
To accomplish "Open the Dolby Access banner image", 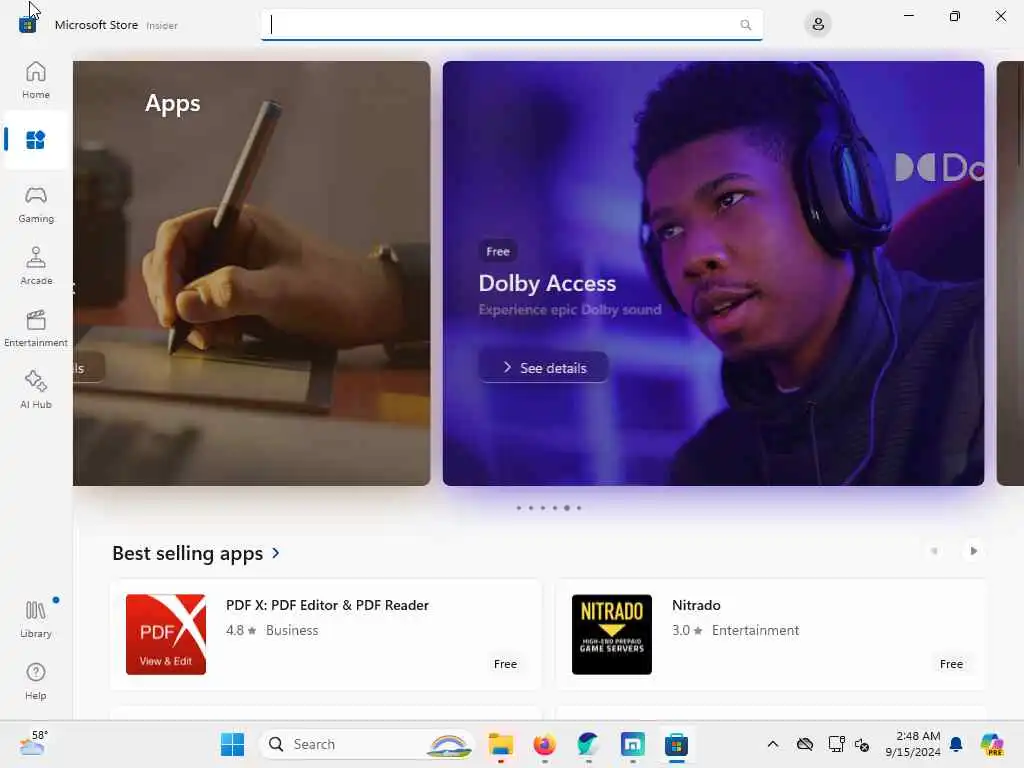I will 713,273.
